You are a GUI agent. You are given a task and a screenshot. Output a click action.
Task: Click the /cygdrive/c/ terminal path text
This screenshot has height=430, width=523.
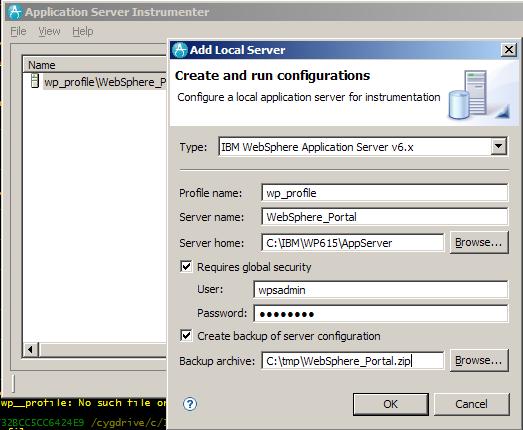(x=128, y=423)
